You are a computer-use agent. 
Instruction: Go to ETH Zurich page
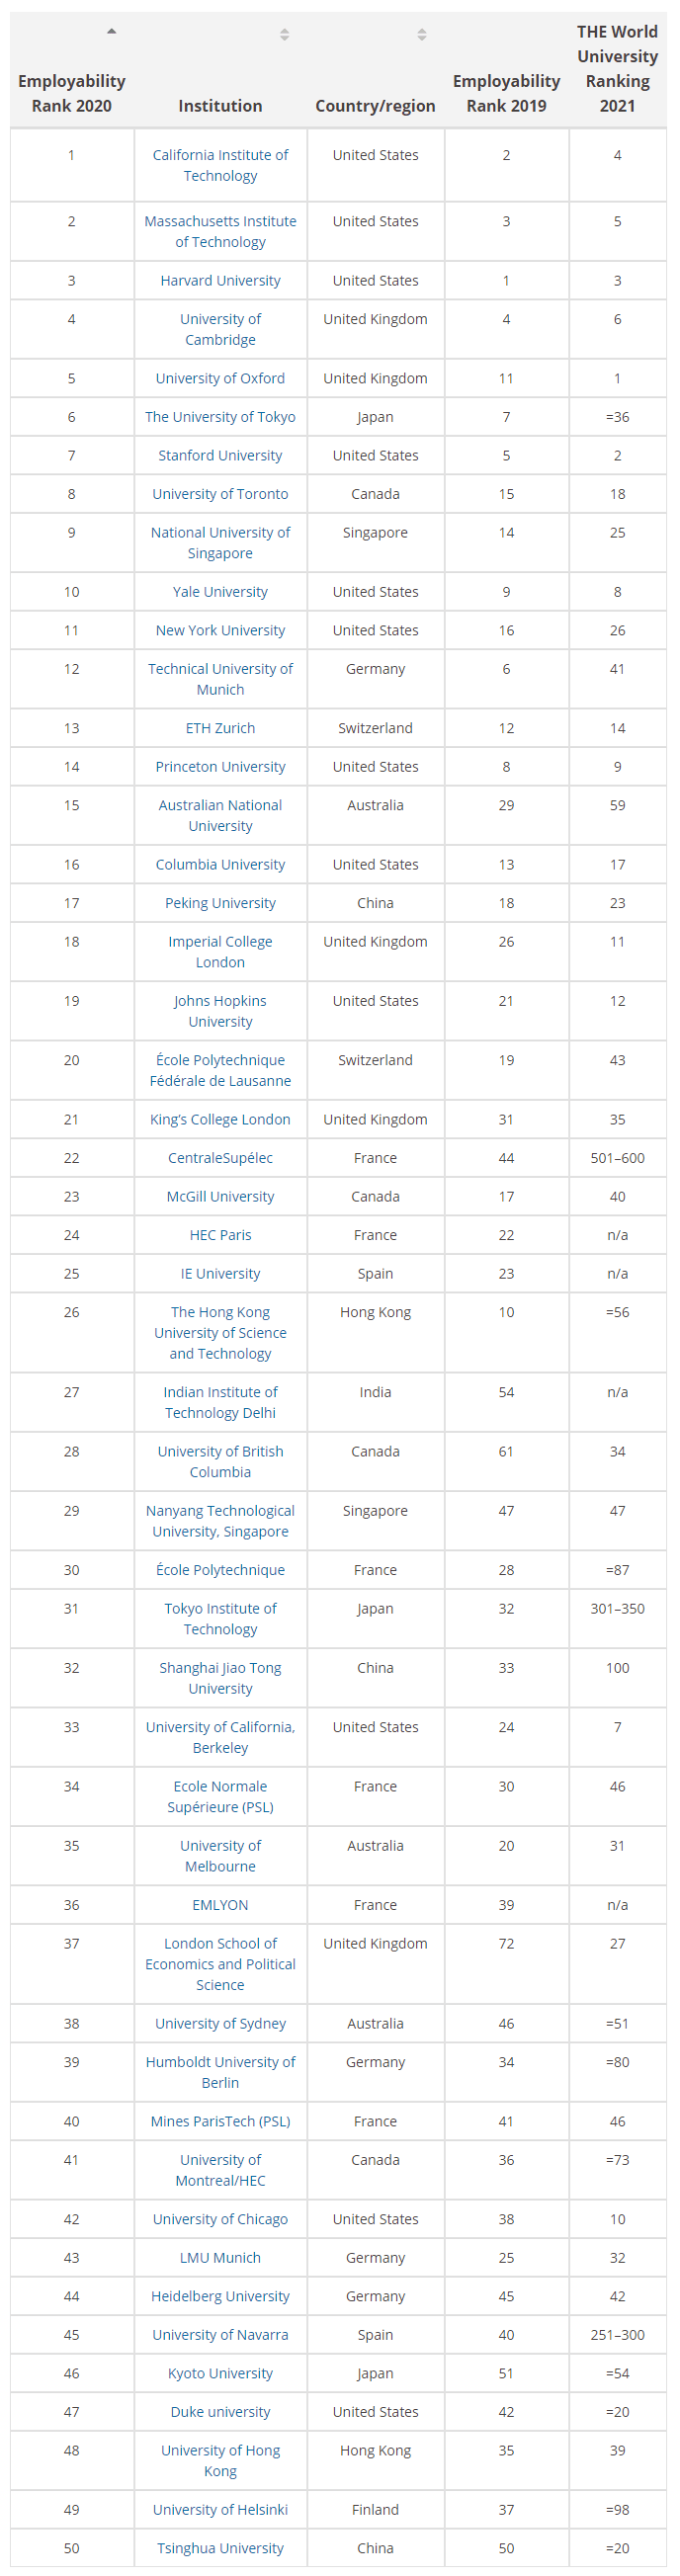220,728
